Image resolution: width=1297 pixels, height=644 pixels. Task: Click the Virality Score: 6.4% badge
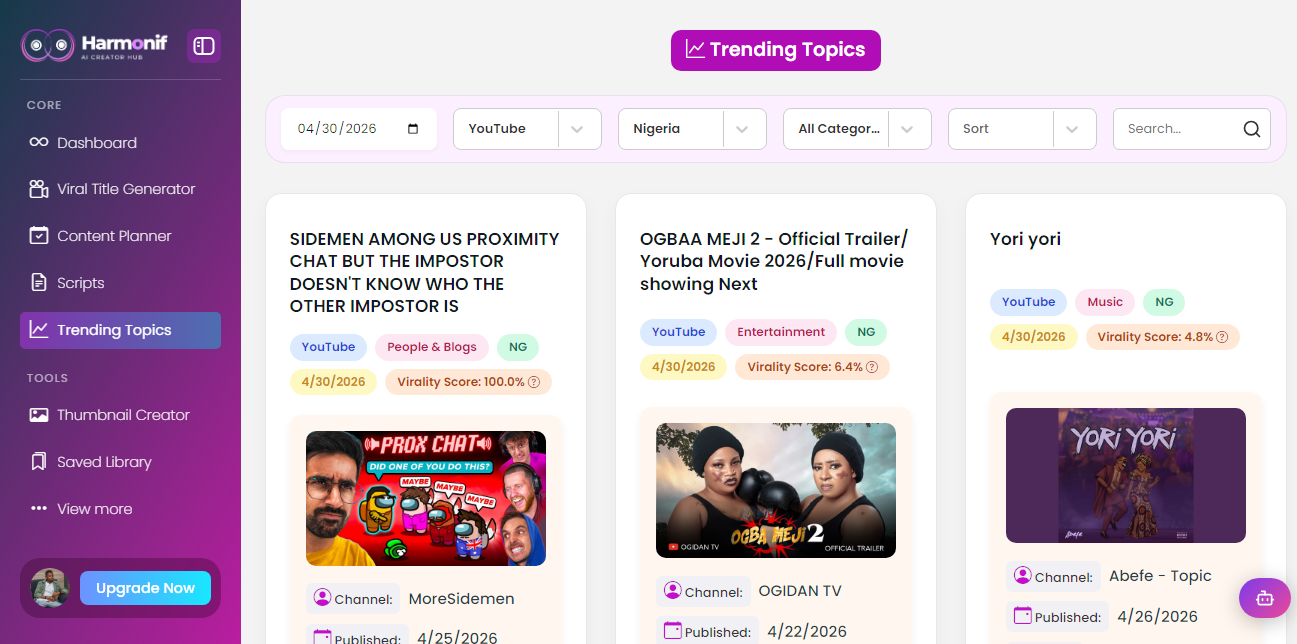tap(812, 367)
